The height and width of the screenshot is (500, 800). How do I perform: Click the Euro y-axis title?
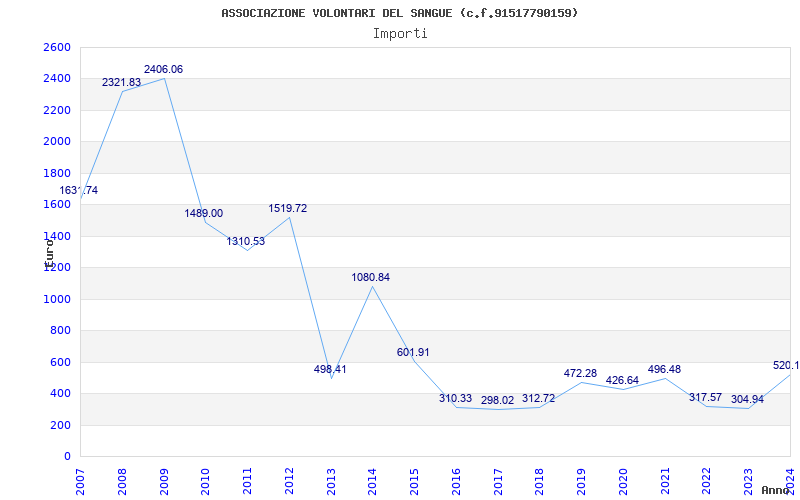pos(49,253)
